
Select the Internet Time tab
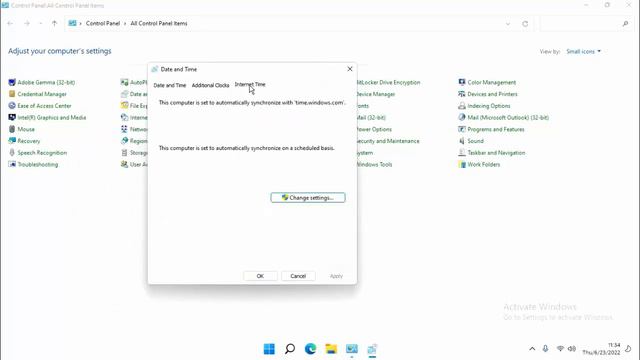[250, 84]
